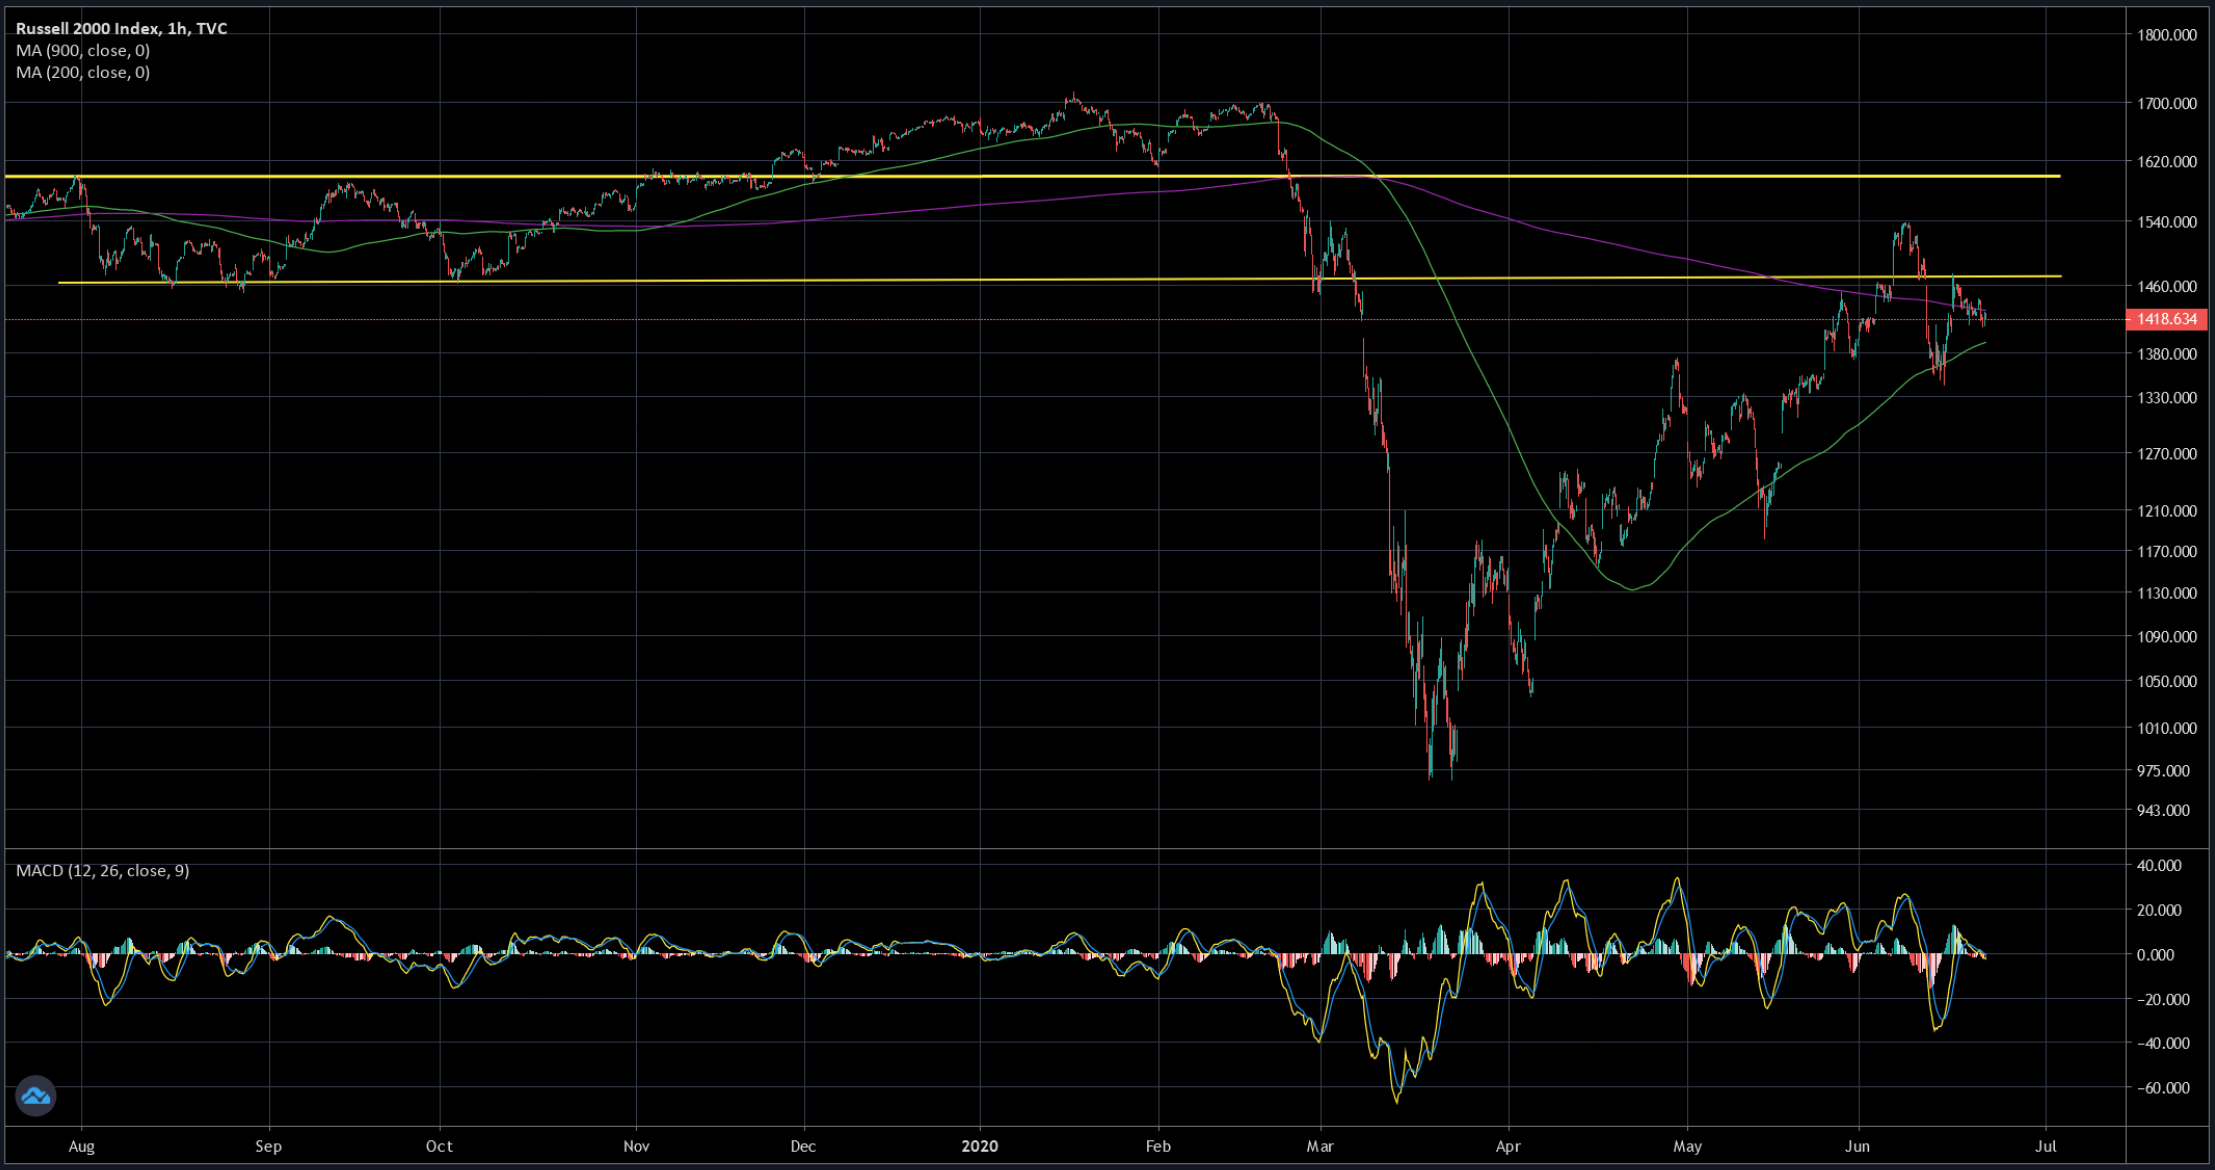The image size is (2215, 1170).
Task: Click the Jul time axis label
Action: click(2046, 1147)
